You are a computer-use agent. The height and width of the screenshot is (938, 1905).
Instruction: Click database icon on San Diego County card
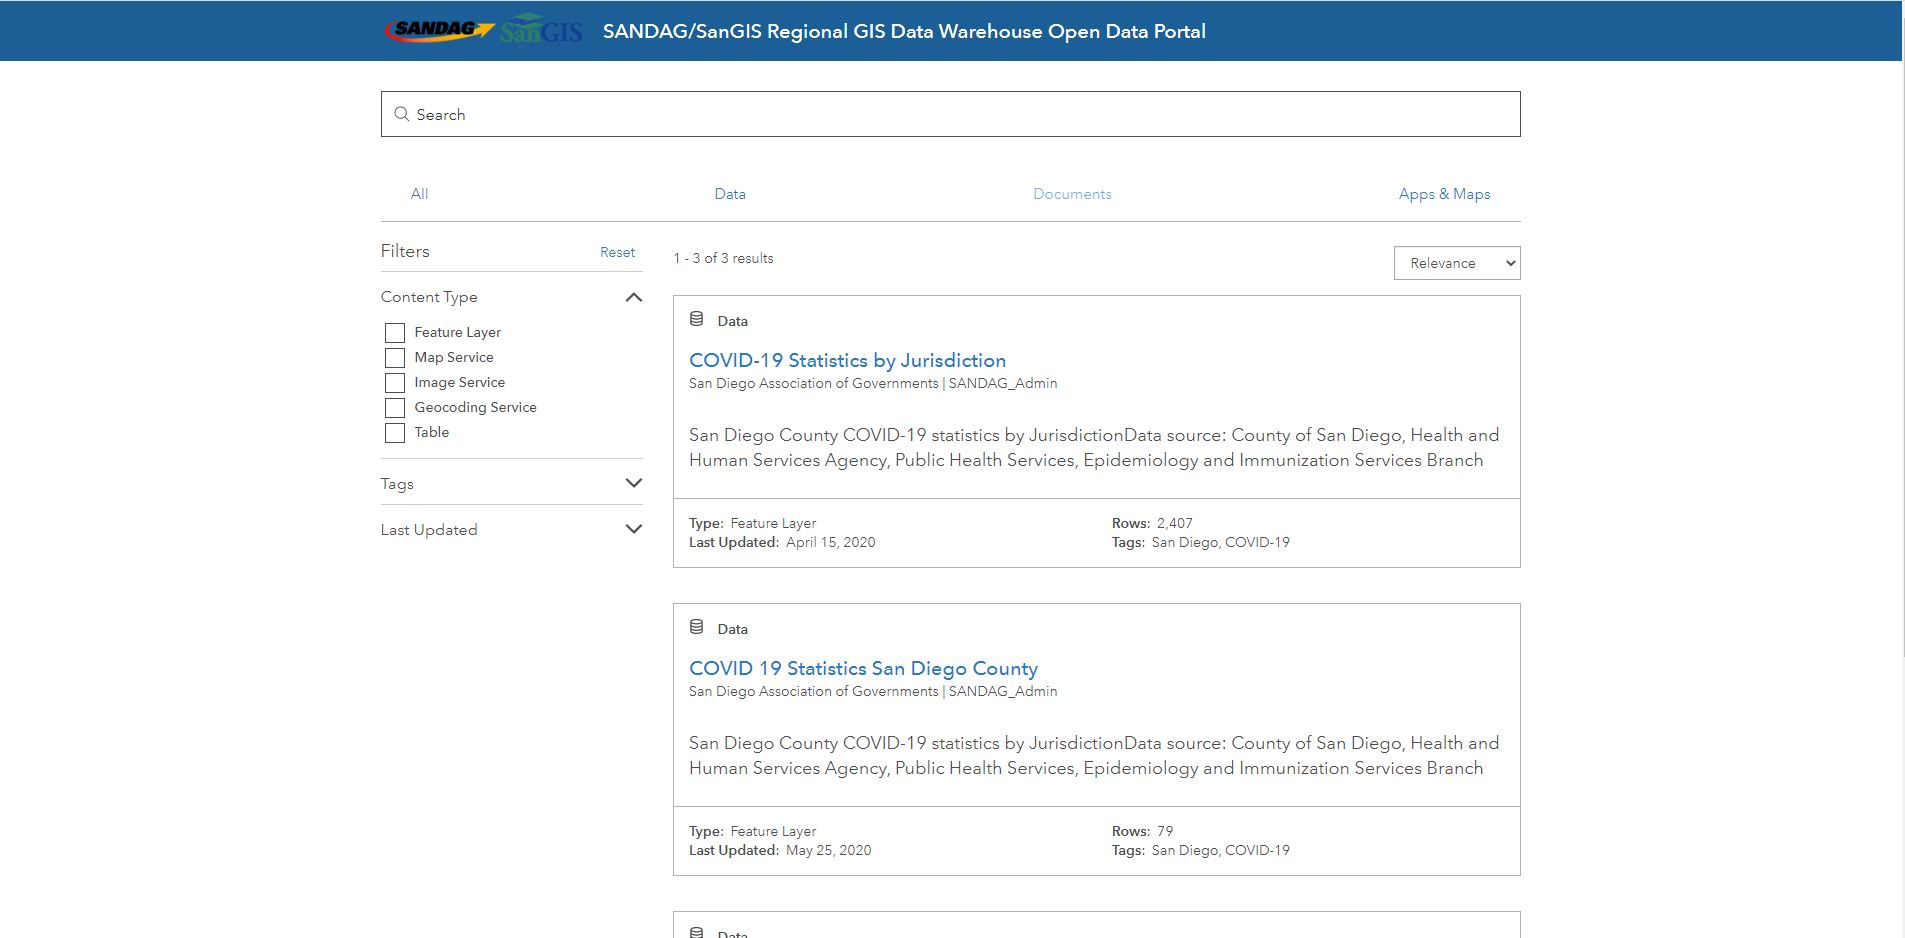pyautogui.click(x=697, y=628)
